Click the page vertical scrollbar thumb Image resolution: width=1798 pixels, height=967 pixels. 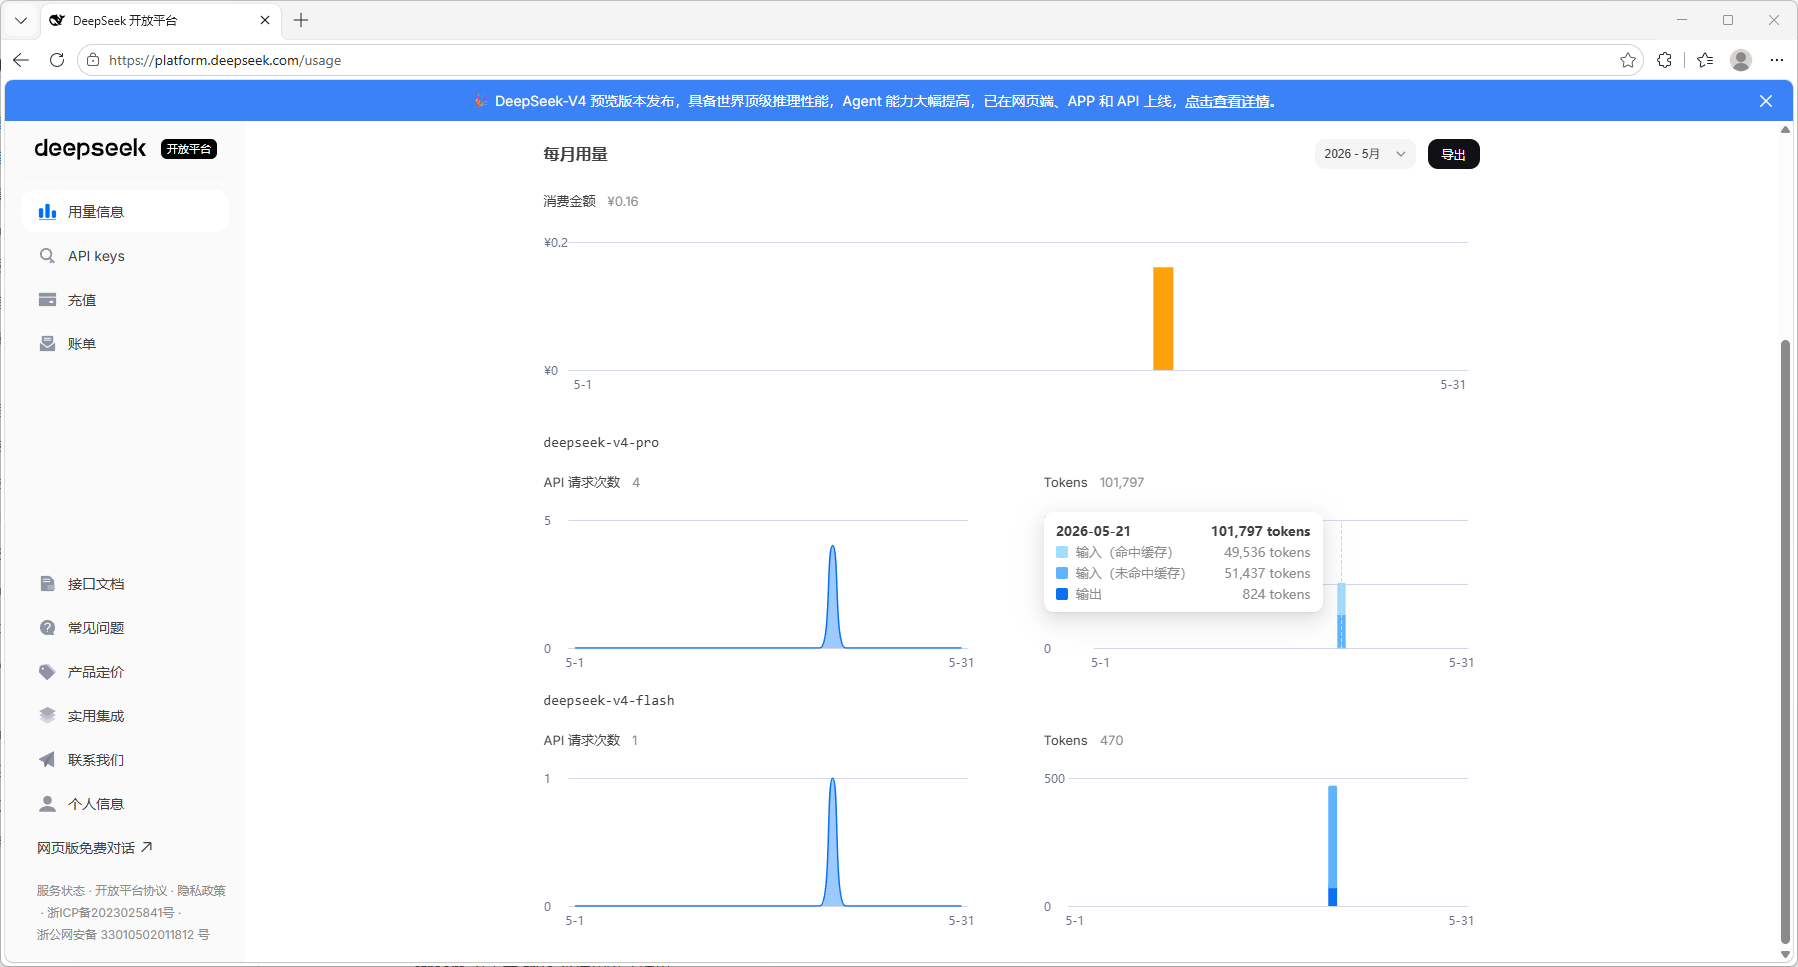1785,642
